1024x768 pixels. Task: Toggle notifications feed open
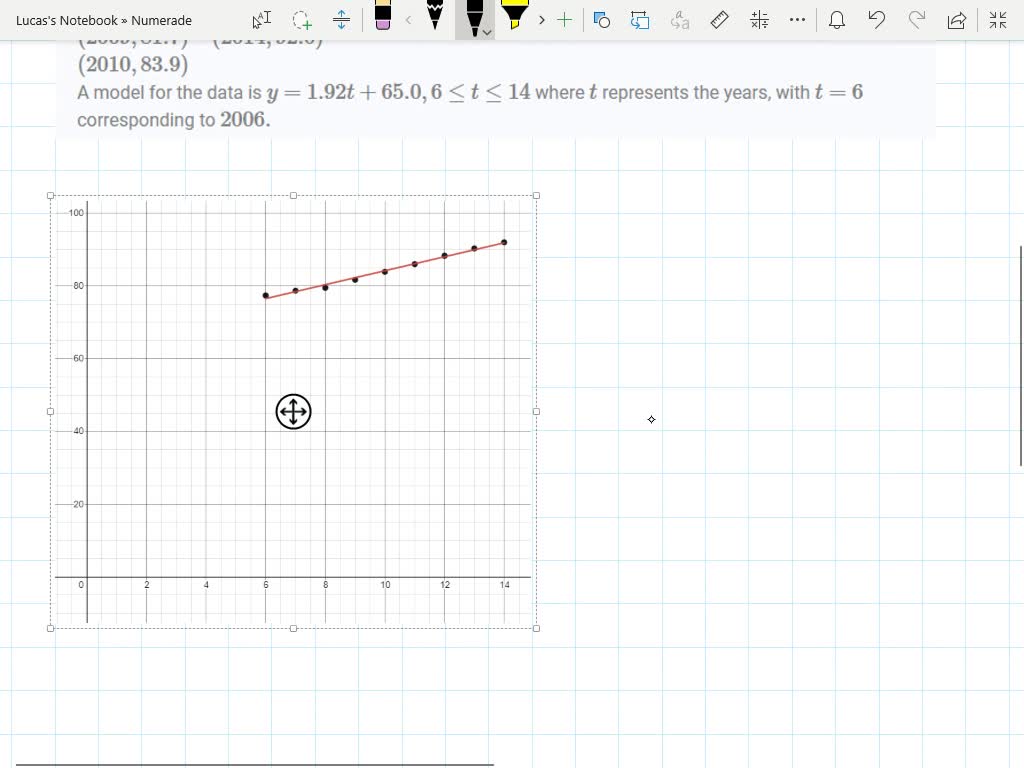tap(837, 20)
